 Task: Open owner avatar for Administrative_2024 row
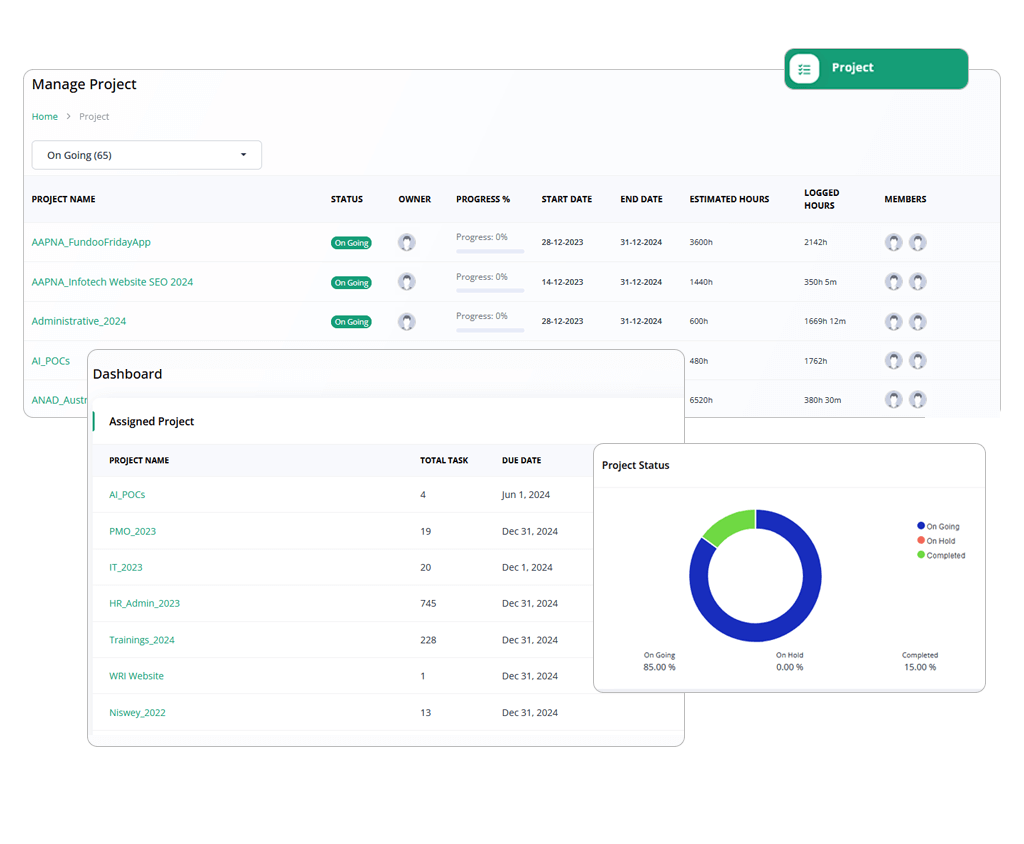406,321
